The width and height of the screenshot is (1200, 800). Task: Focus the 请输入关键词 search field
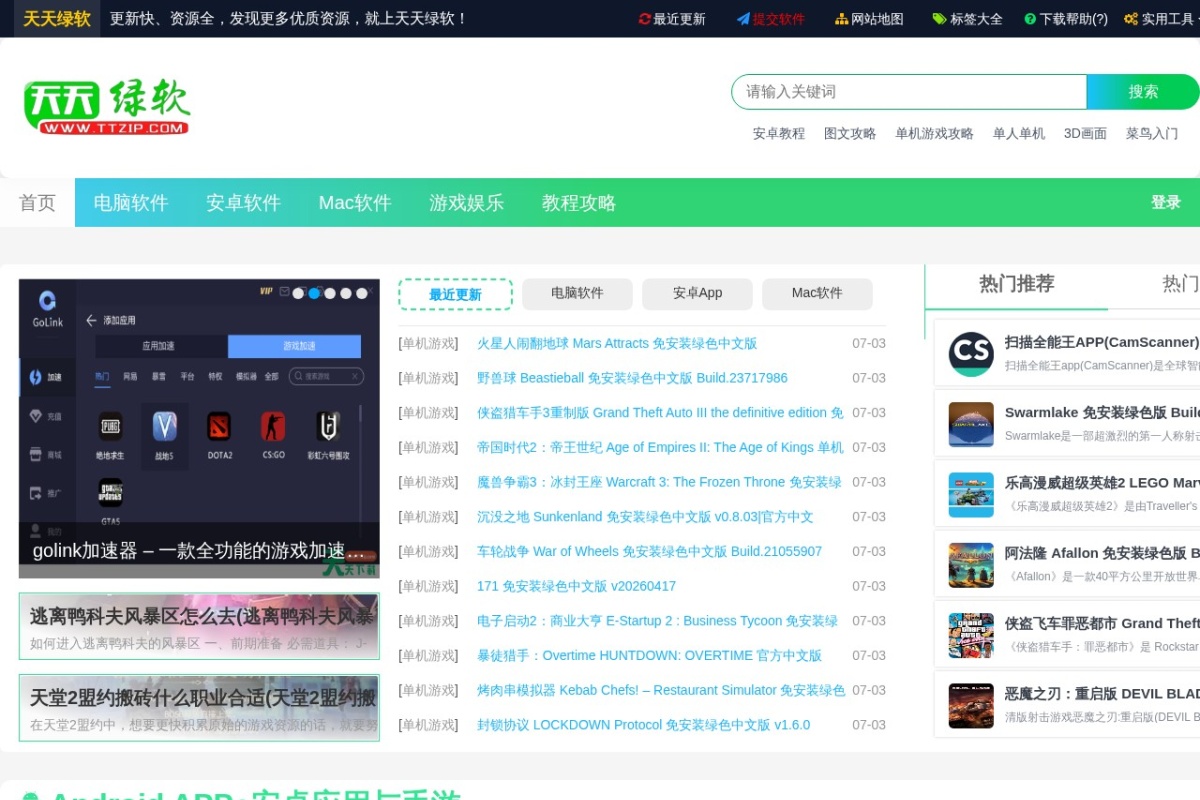pos(909,92)
